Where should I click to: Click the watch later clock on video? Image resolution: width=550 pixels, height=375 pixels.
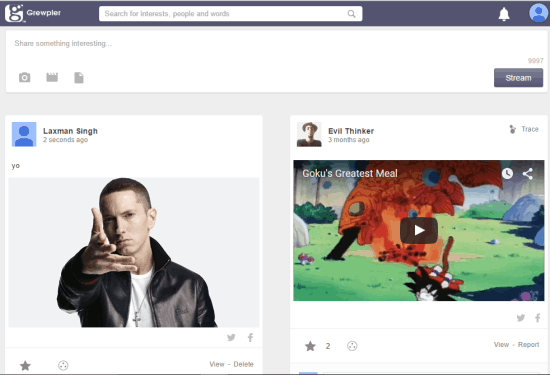[507, 173]
